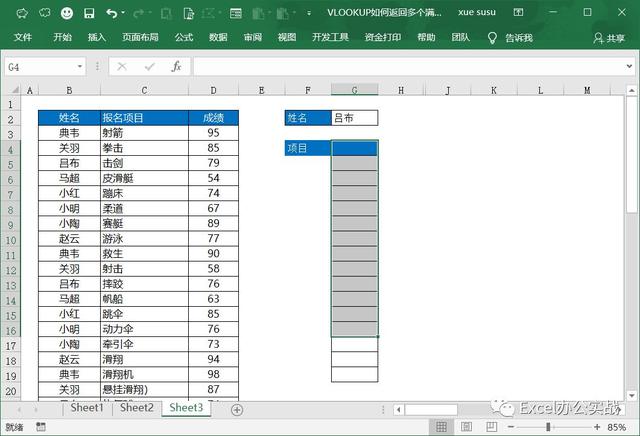Open the 团队 tab
Screen dimensions: 640x436
[460, 38]
